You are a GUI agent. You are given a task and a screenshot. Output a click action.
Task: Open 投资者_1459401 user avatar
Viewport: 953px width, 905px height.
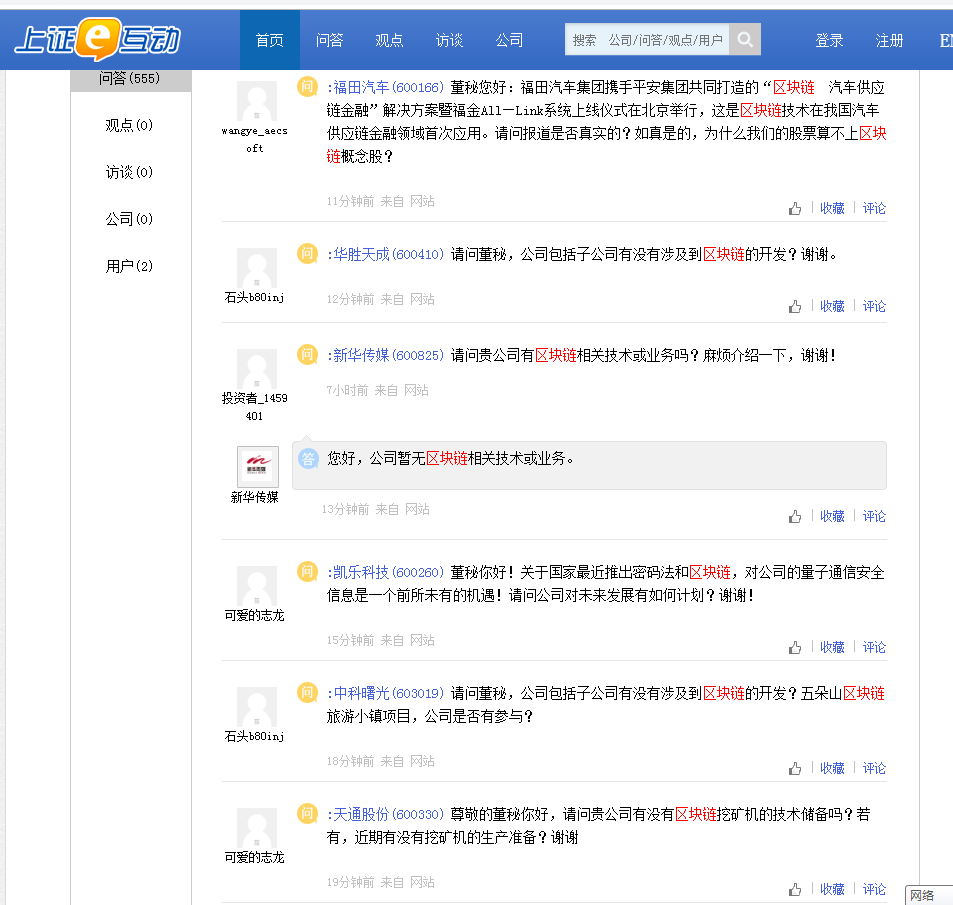[256, 369]
